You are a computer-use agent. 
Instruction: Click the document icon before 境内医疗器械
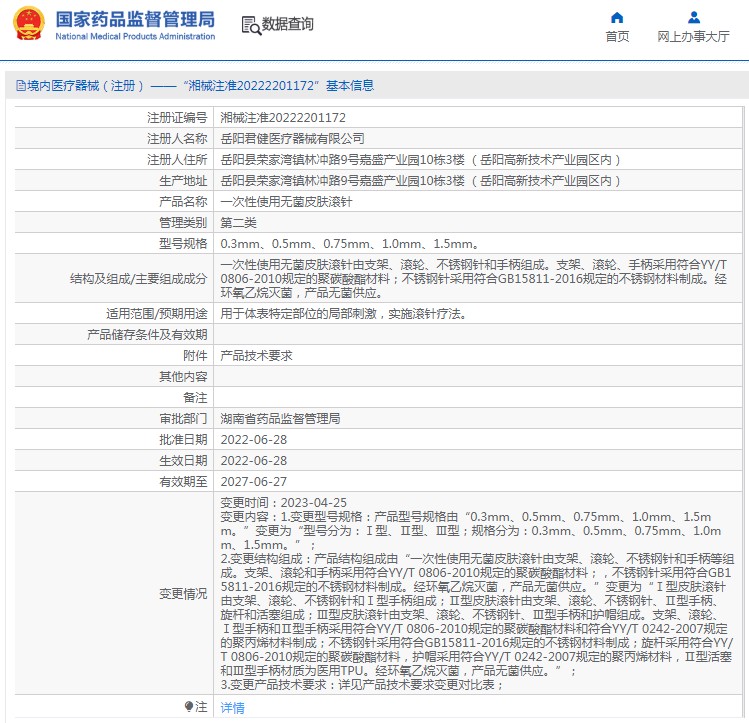click(21, 85)
